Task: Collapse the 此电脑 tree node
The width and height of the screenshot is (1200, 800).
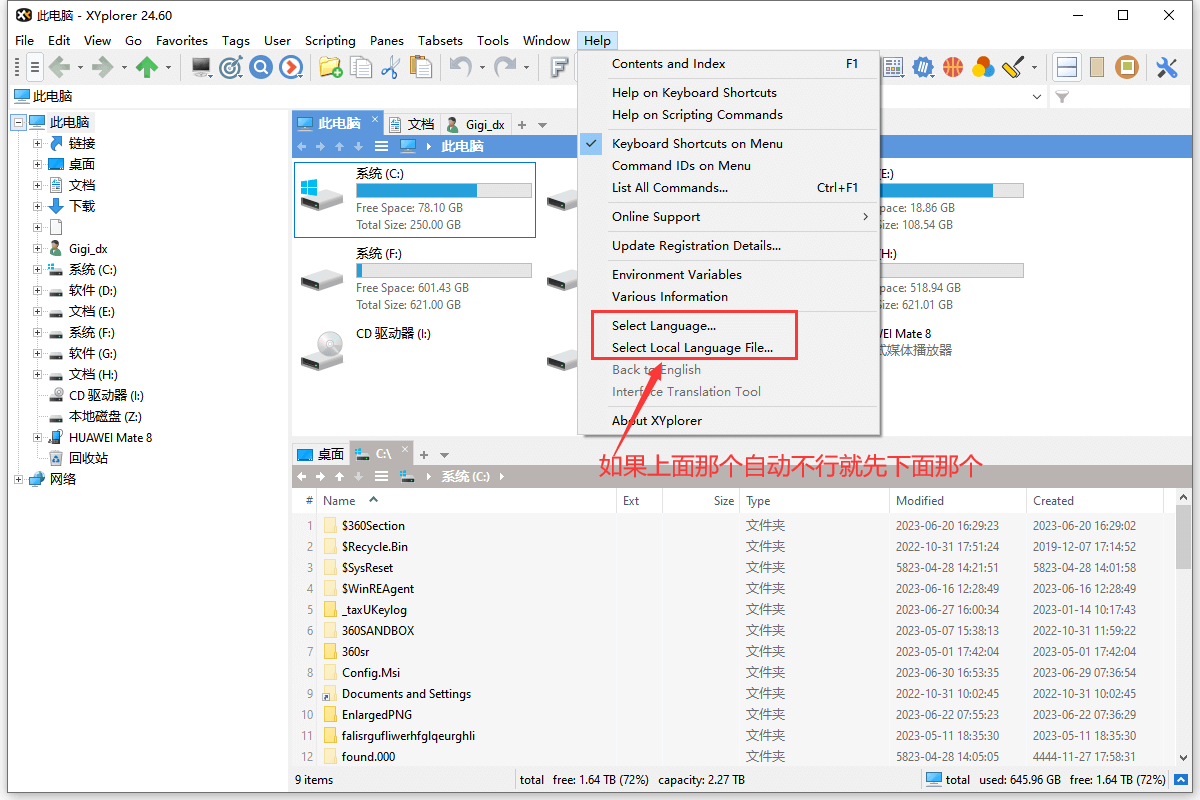Action: 17,122
